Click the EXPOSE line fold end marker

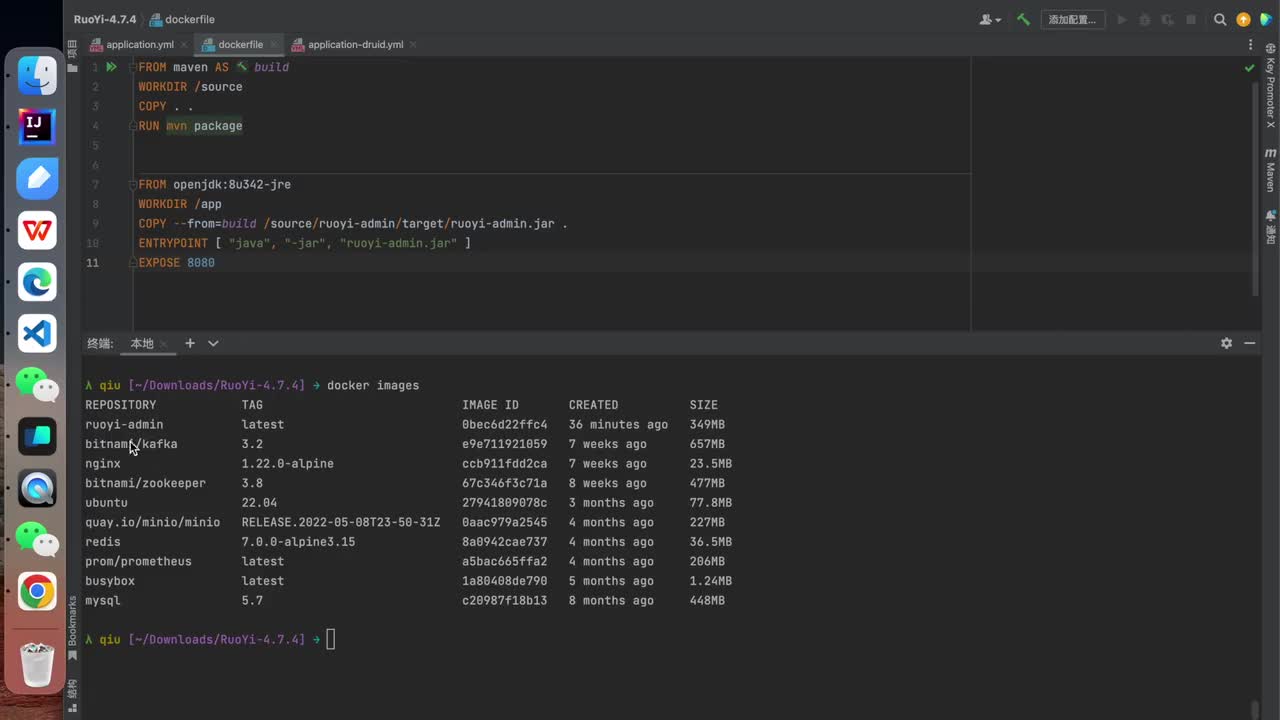[x=131, y=263]
